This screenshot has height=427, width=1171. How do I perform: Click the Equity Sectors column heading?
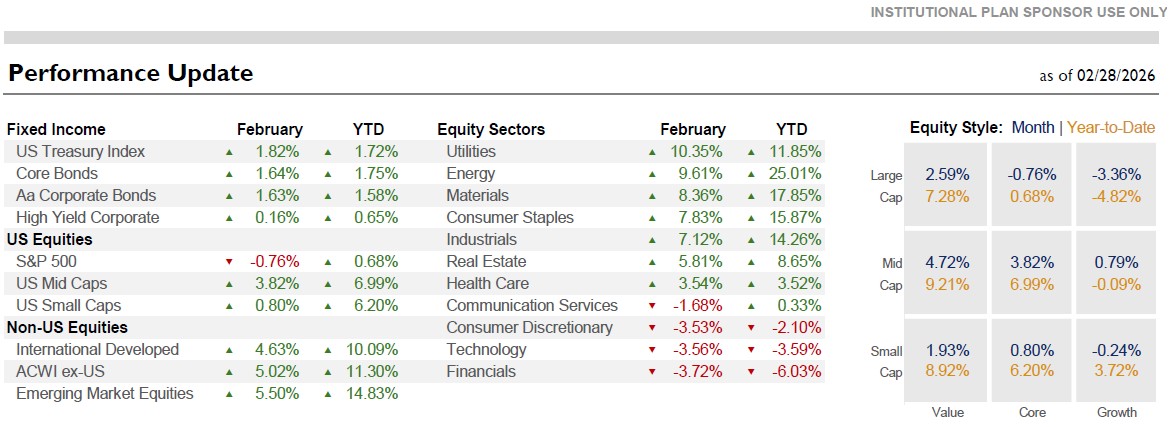click(491, 129)
